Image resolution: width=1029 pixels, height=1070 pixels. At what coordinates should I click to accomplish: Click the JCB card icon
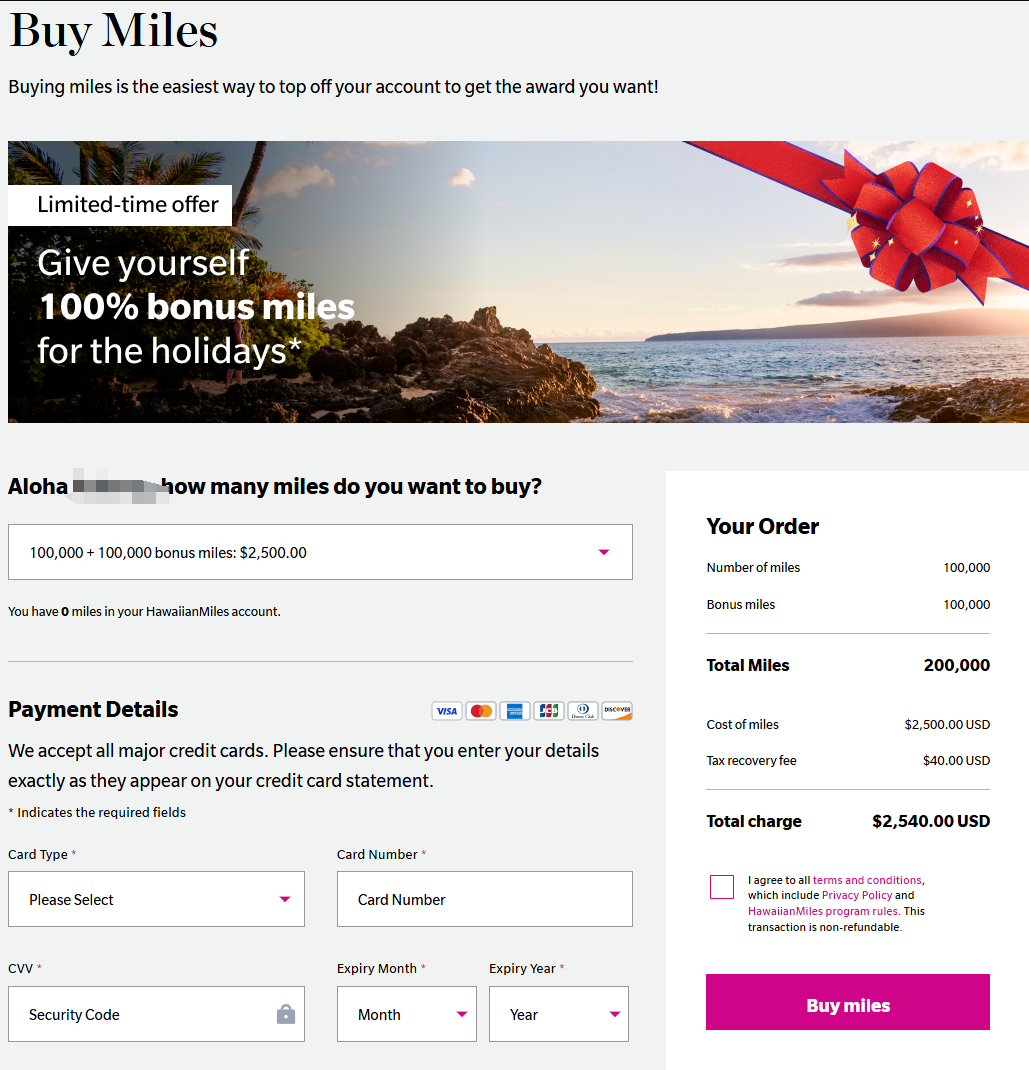549,711
